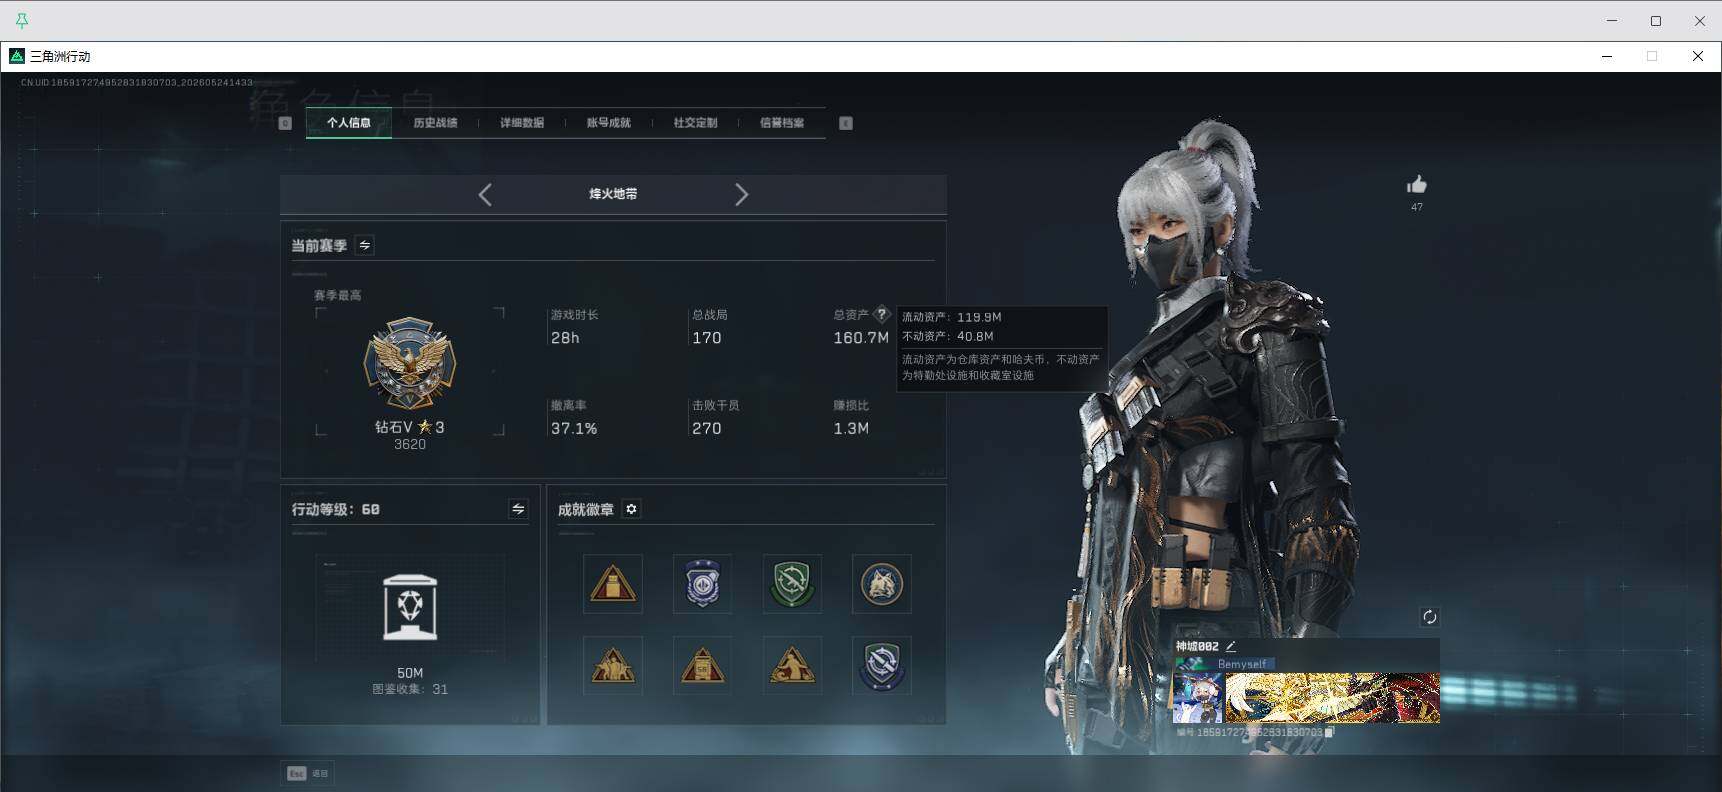1722x792 pixels.
Task: Click the 游戏时长 28h value
Action: pos(565,338)
